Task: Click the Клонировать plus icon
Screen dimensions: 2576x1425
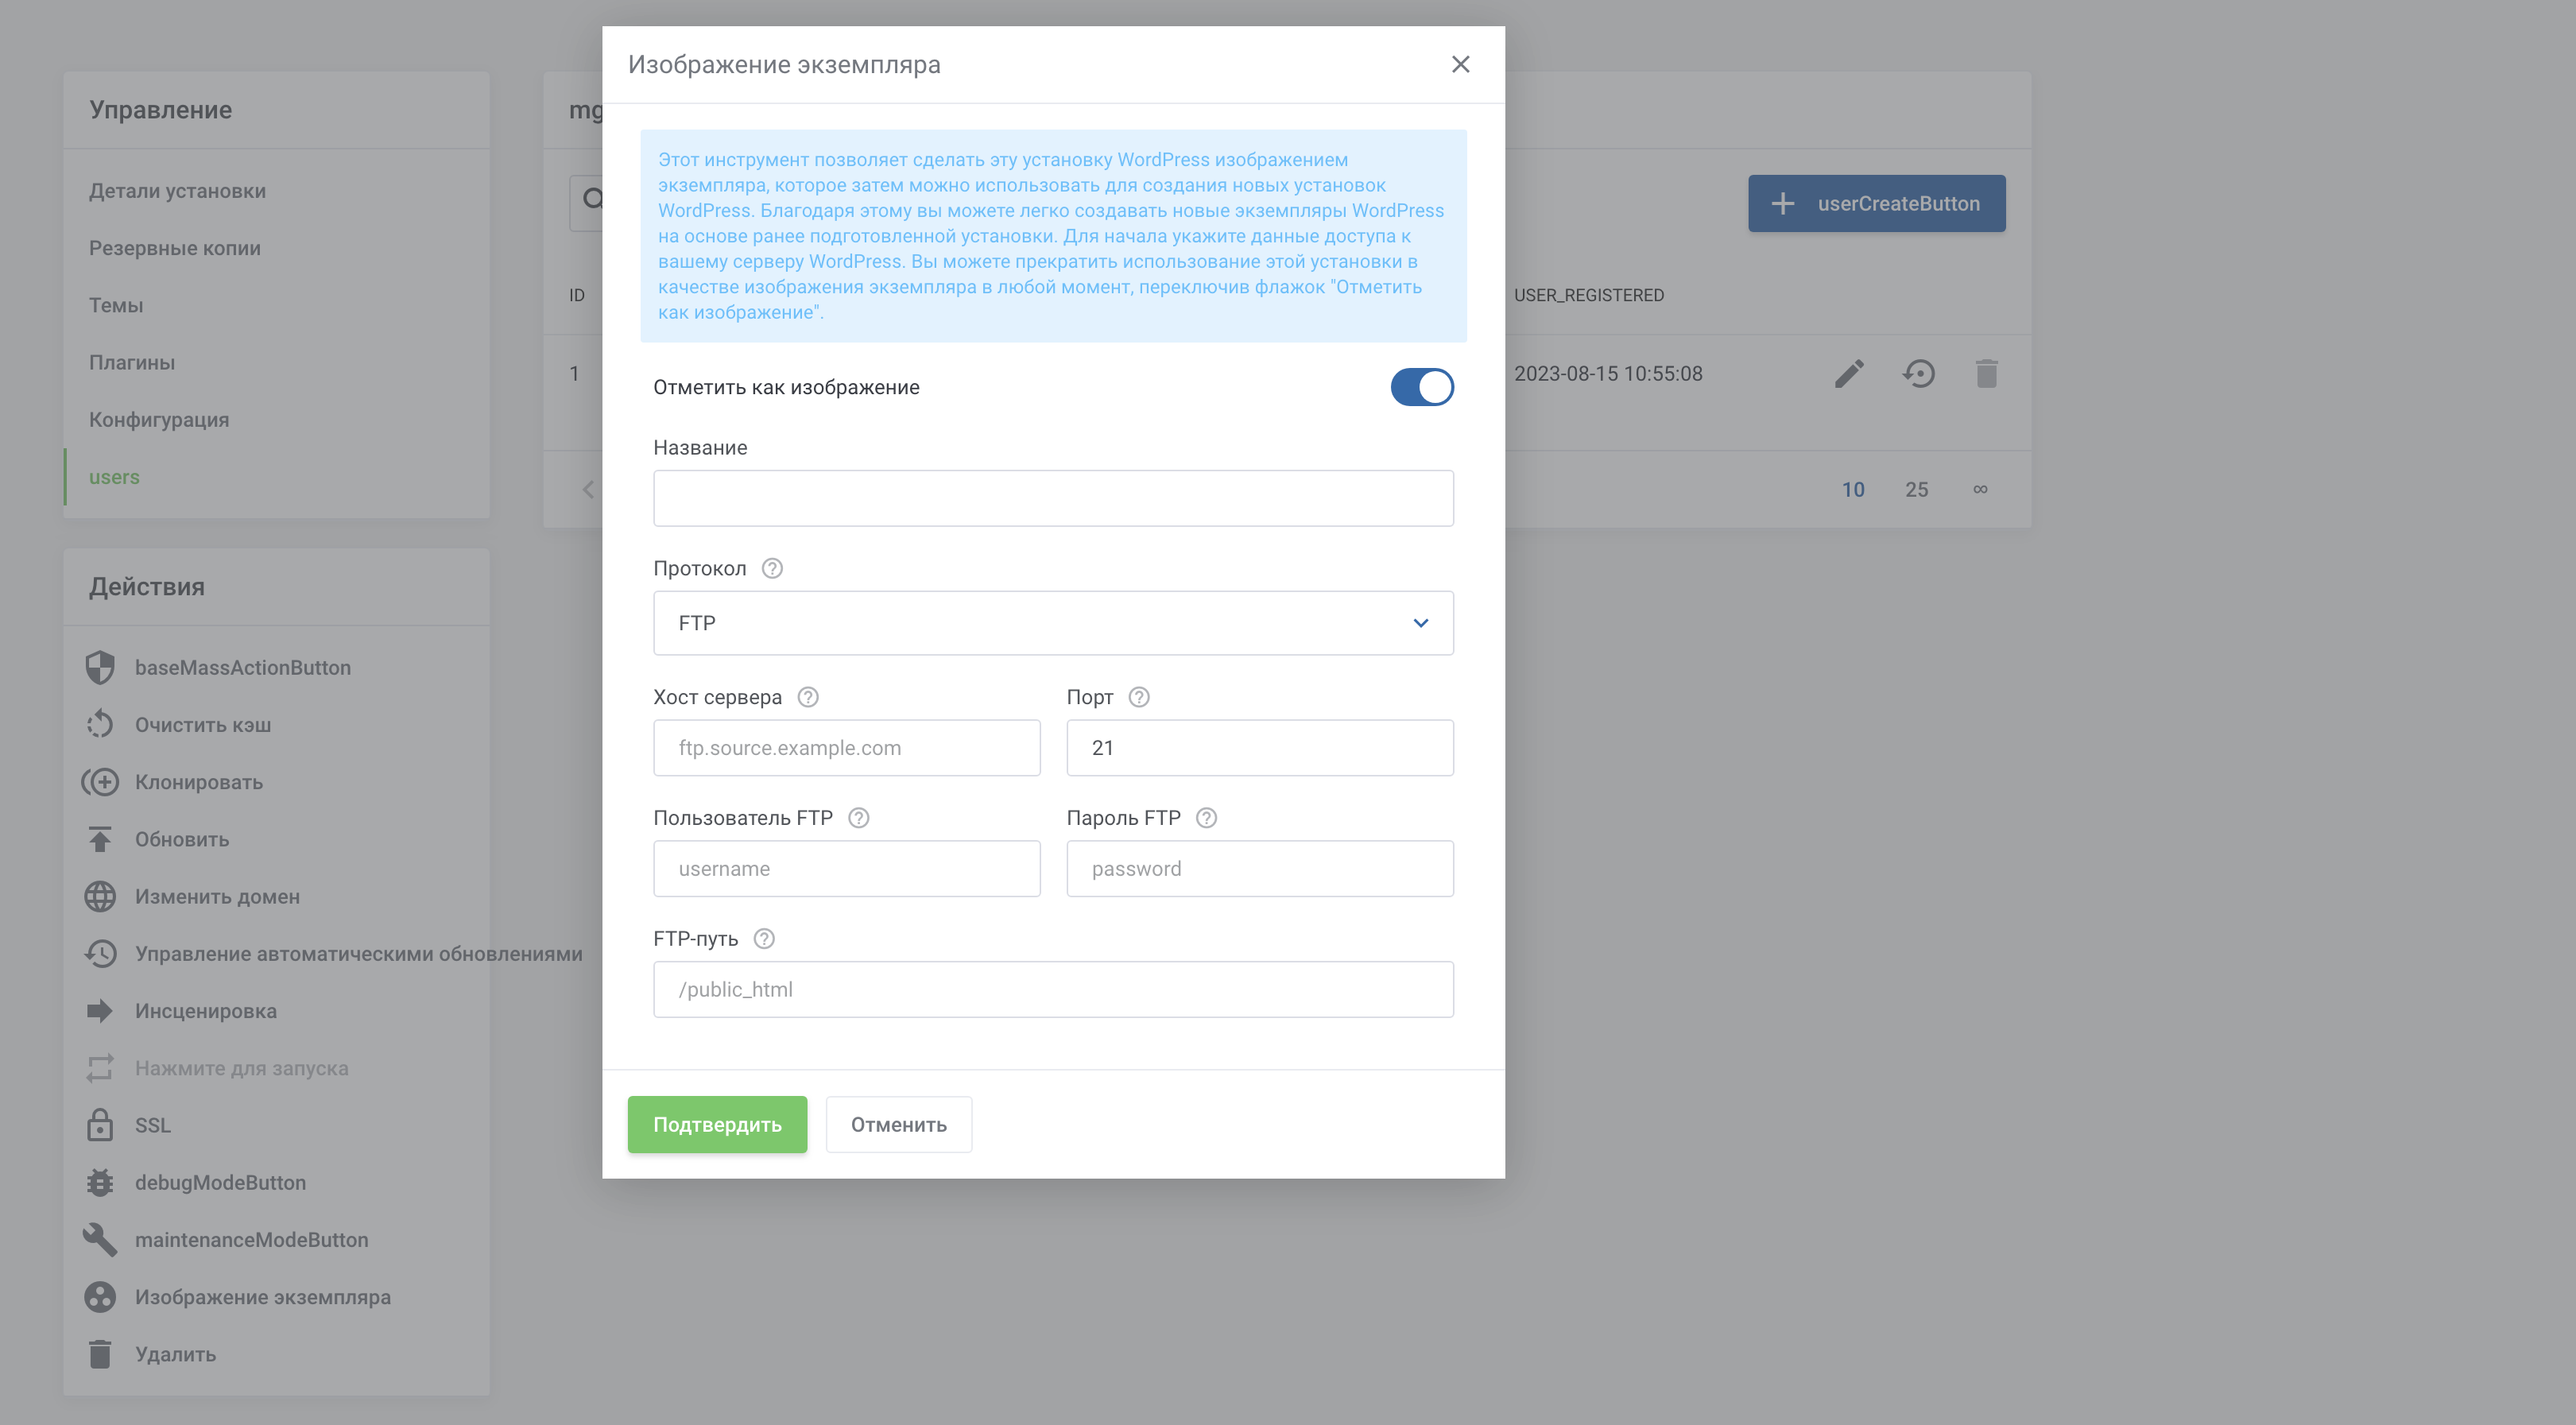Action: coord(100,782)
